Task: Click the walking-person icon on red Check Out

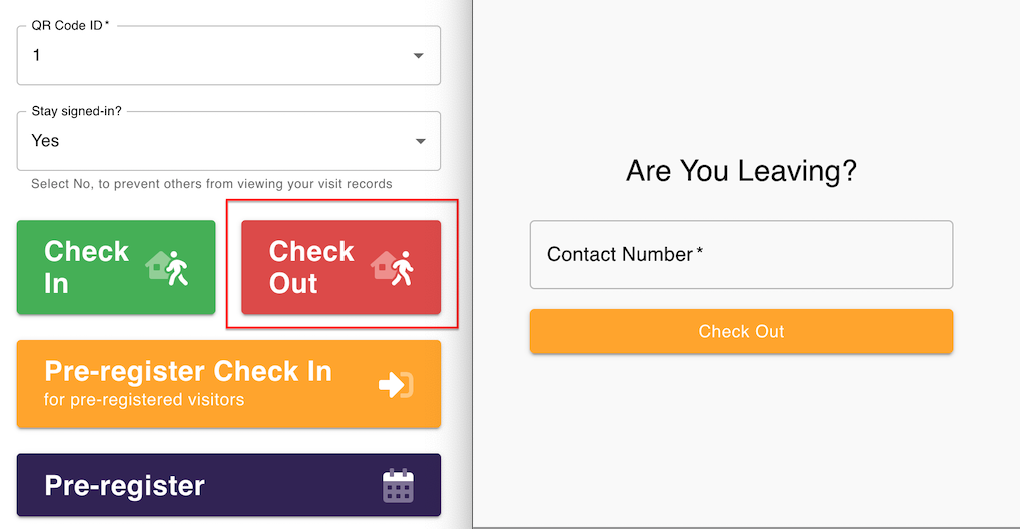Action: point(392,268)
